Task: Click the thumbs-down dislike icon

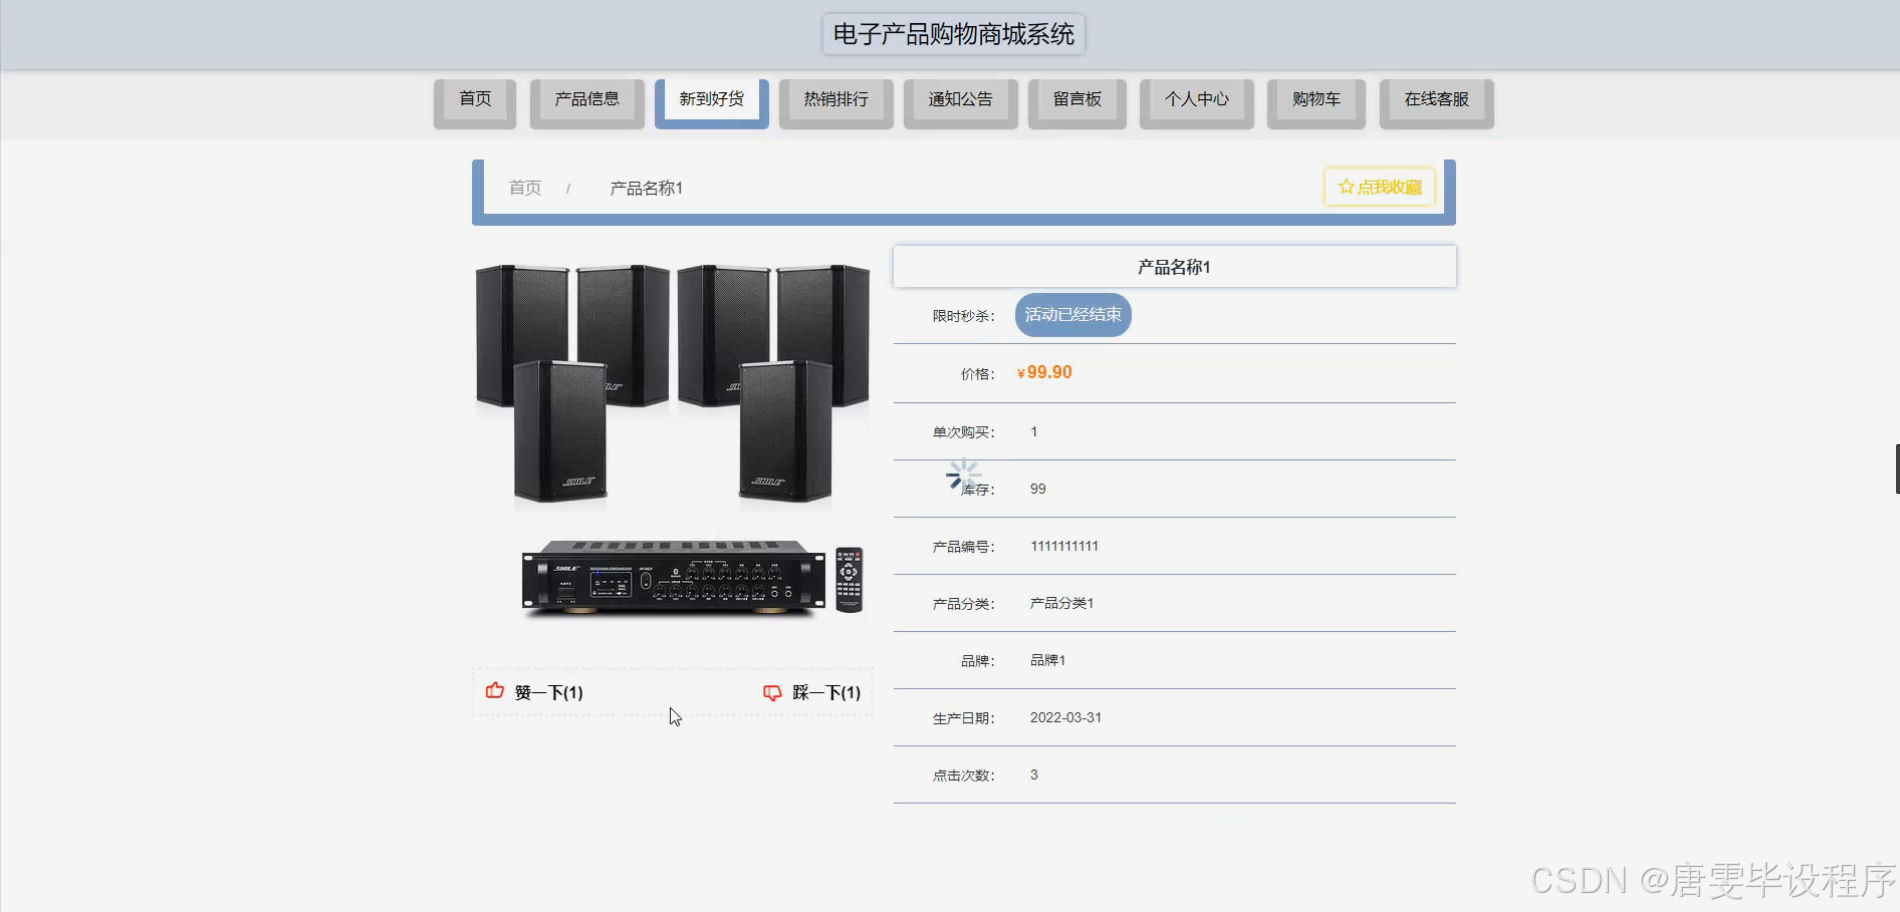Action: tap(772, 692)
